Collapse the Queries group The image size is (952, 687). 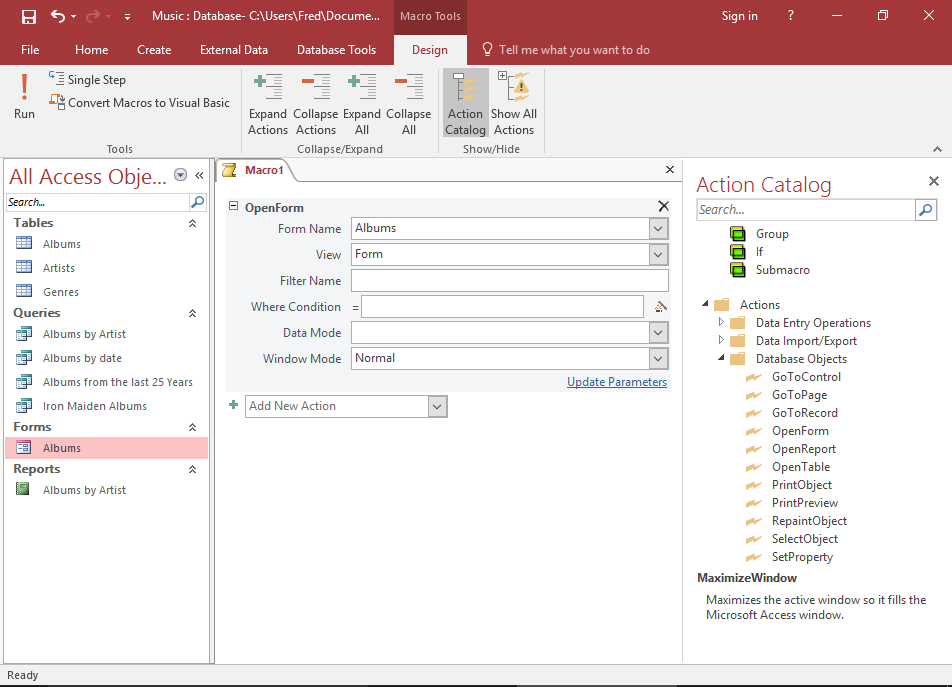192,313
